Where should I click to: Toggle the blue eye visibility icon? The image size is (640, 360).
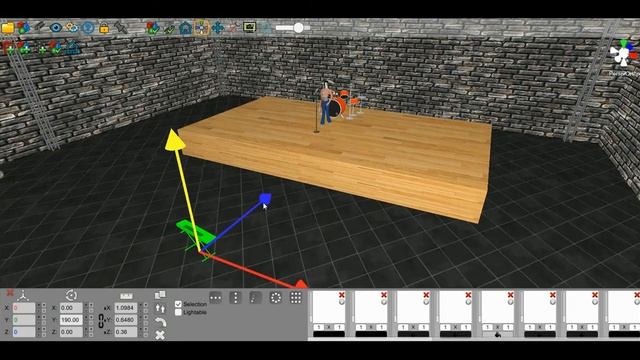(56, 28)
